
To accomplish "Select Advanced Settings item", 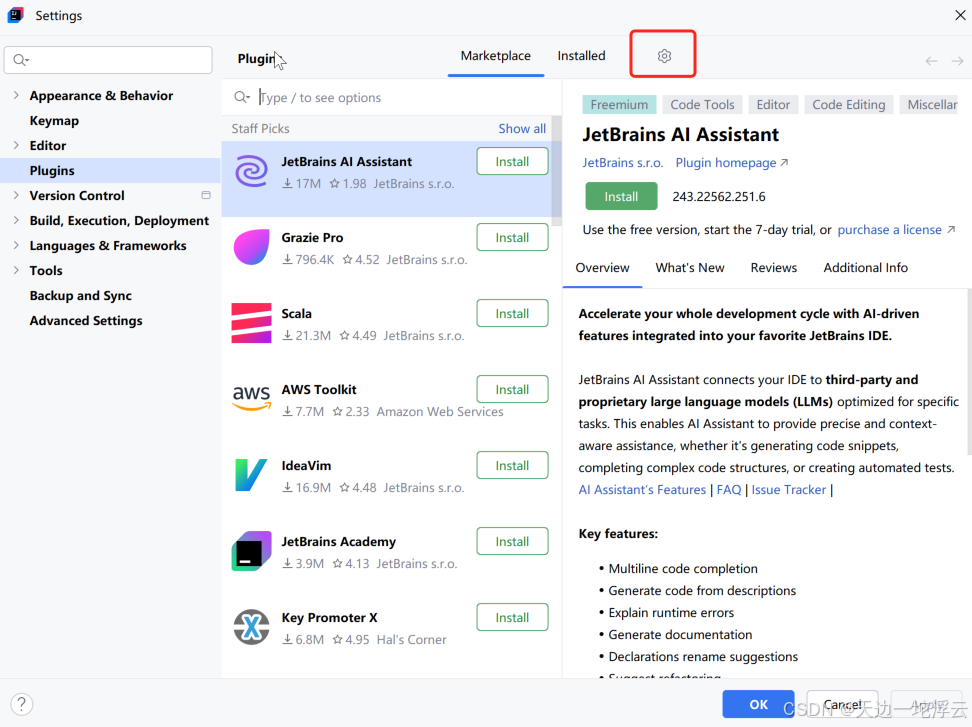I will (86, 320).
